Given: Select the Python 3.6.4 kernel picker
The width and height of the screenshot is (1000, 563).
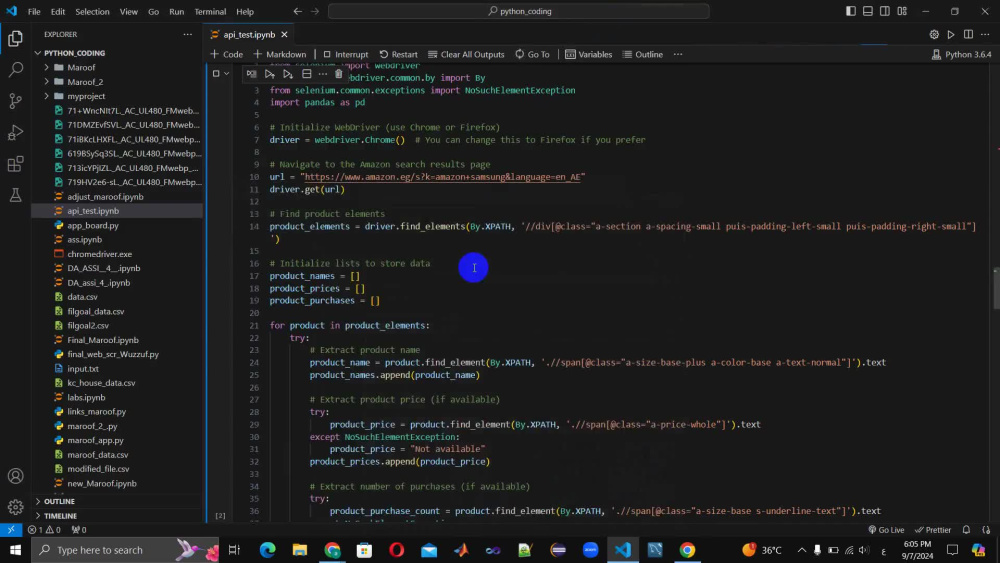Looking at the screenshot, I should pyautogui.click(x=962, y=54).
